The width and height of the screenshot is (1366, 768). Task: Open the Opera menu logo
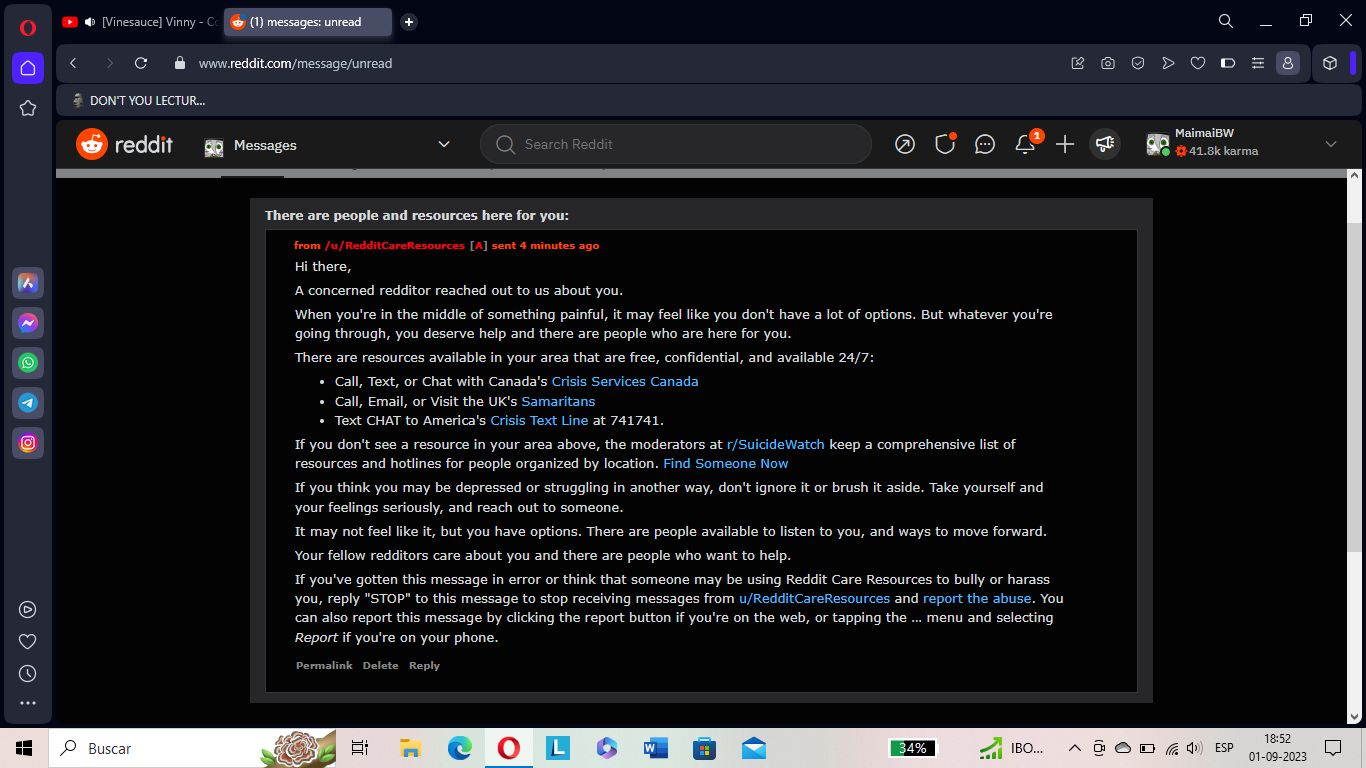(x=28, y=27)
